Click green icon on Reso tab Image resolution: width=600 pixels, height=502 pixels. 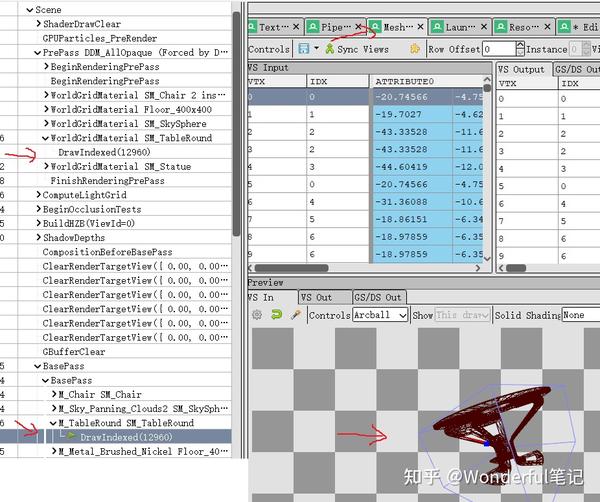tap(501, 27)
